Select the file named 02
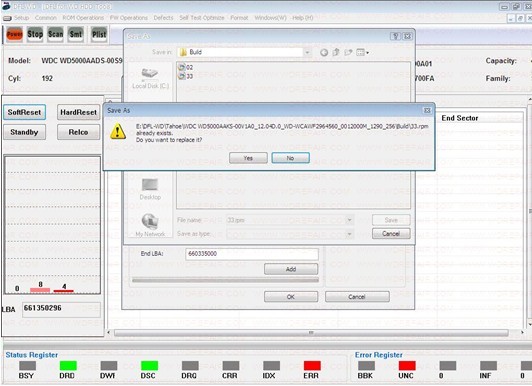Image resolution: width=532 pixels, height=386 pixels. [186, 67]
